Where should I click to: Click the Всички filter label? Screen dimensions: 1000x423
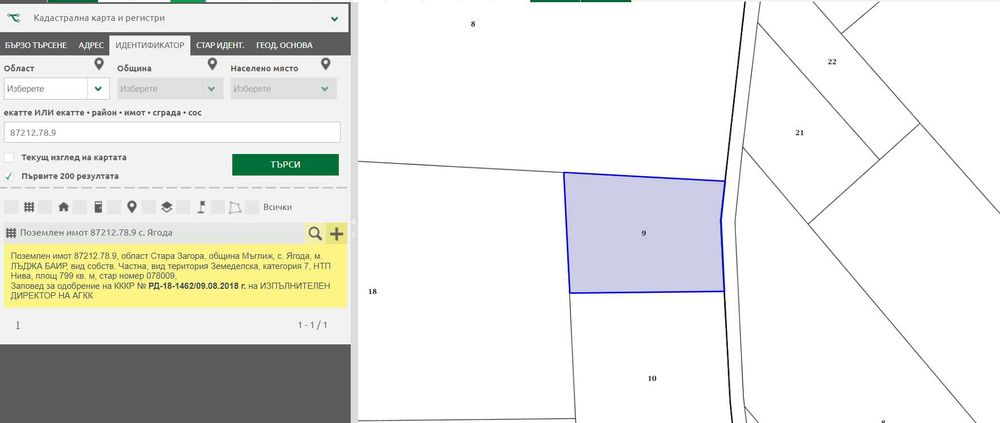(277, 207)
